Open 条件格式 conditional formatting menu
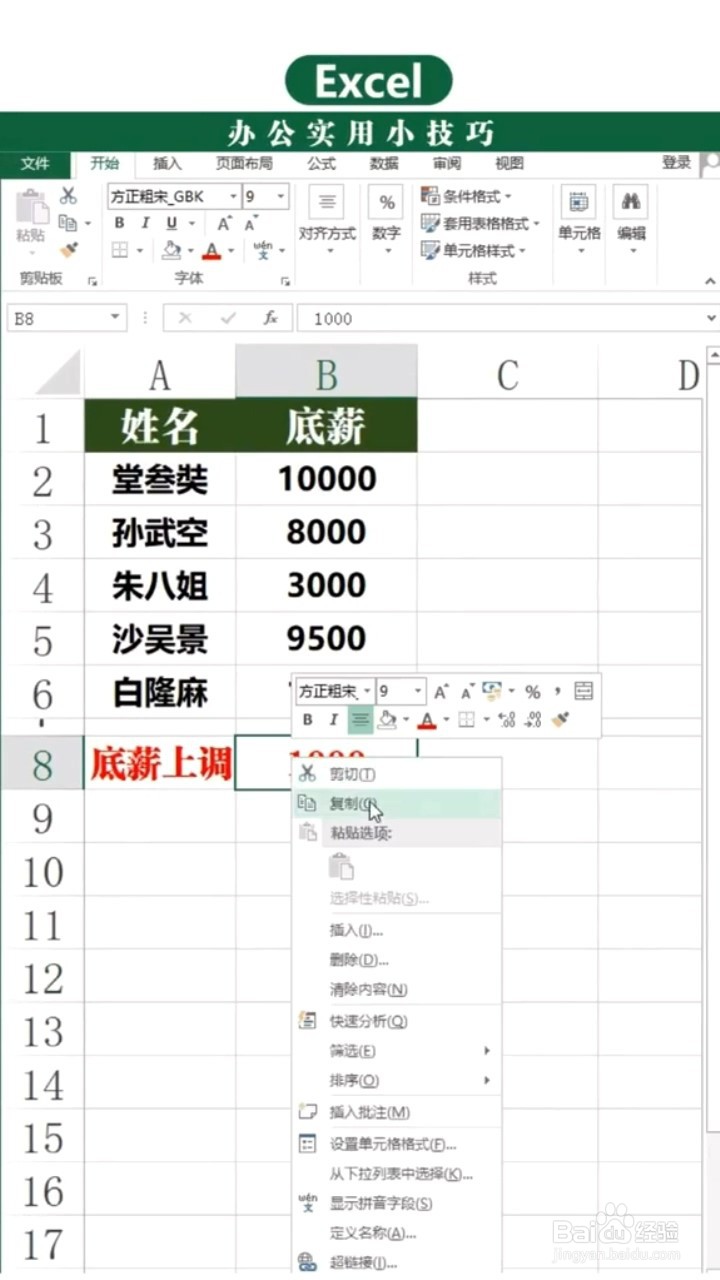720x1280 pixels. pos(467,196)
